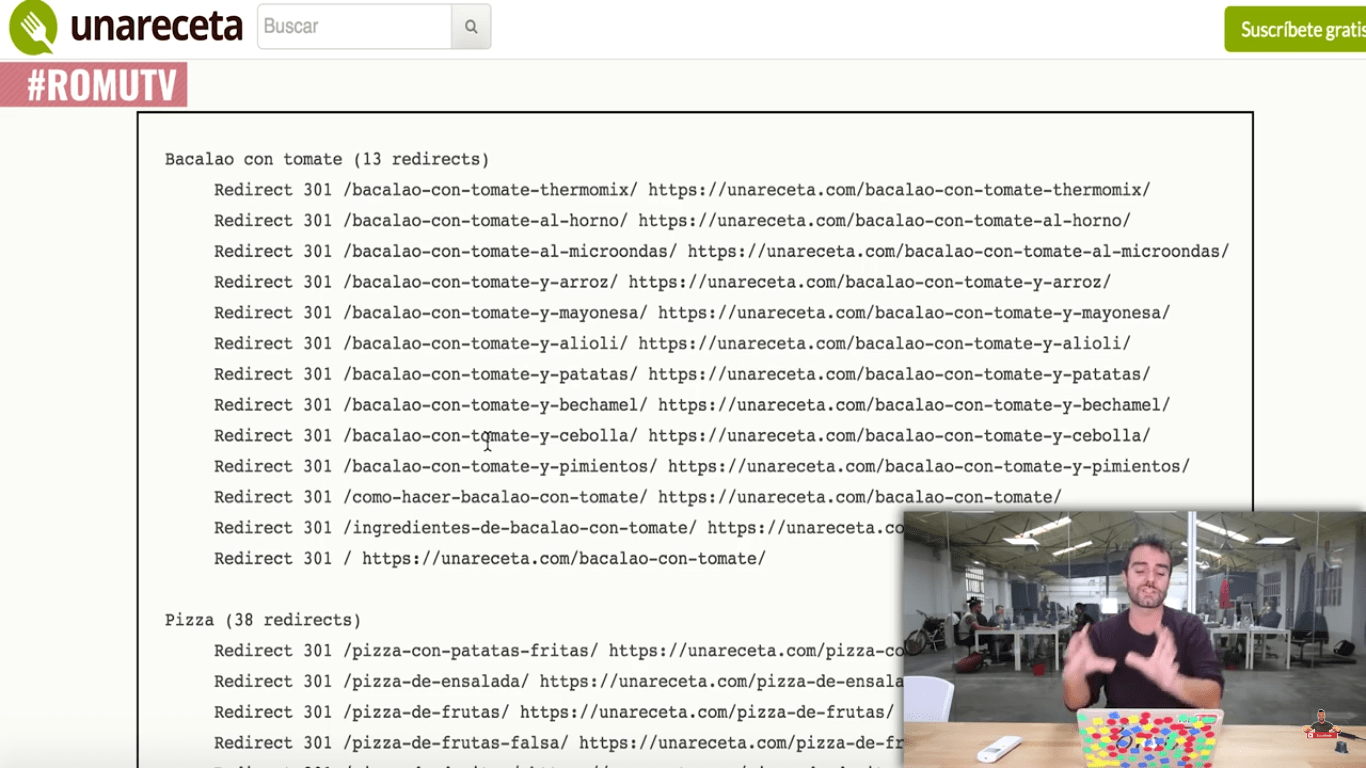Screen dimensions: 1366x768
Task: Open the https://unareceta.com/bacalao-con-tomate-thermomix/ destination URL
Action: 899,190
